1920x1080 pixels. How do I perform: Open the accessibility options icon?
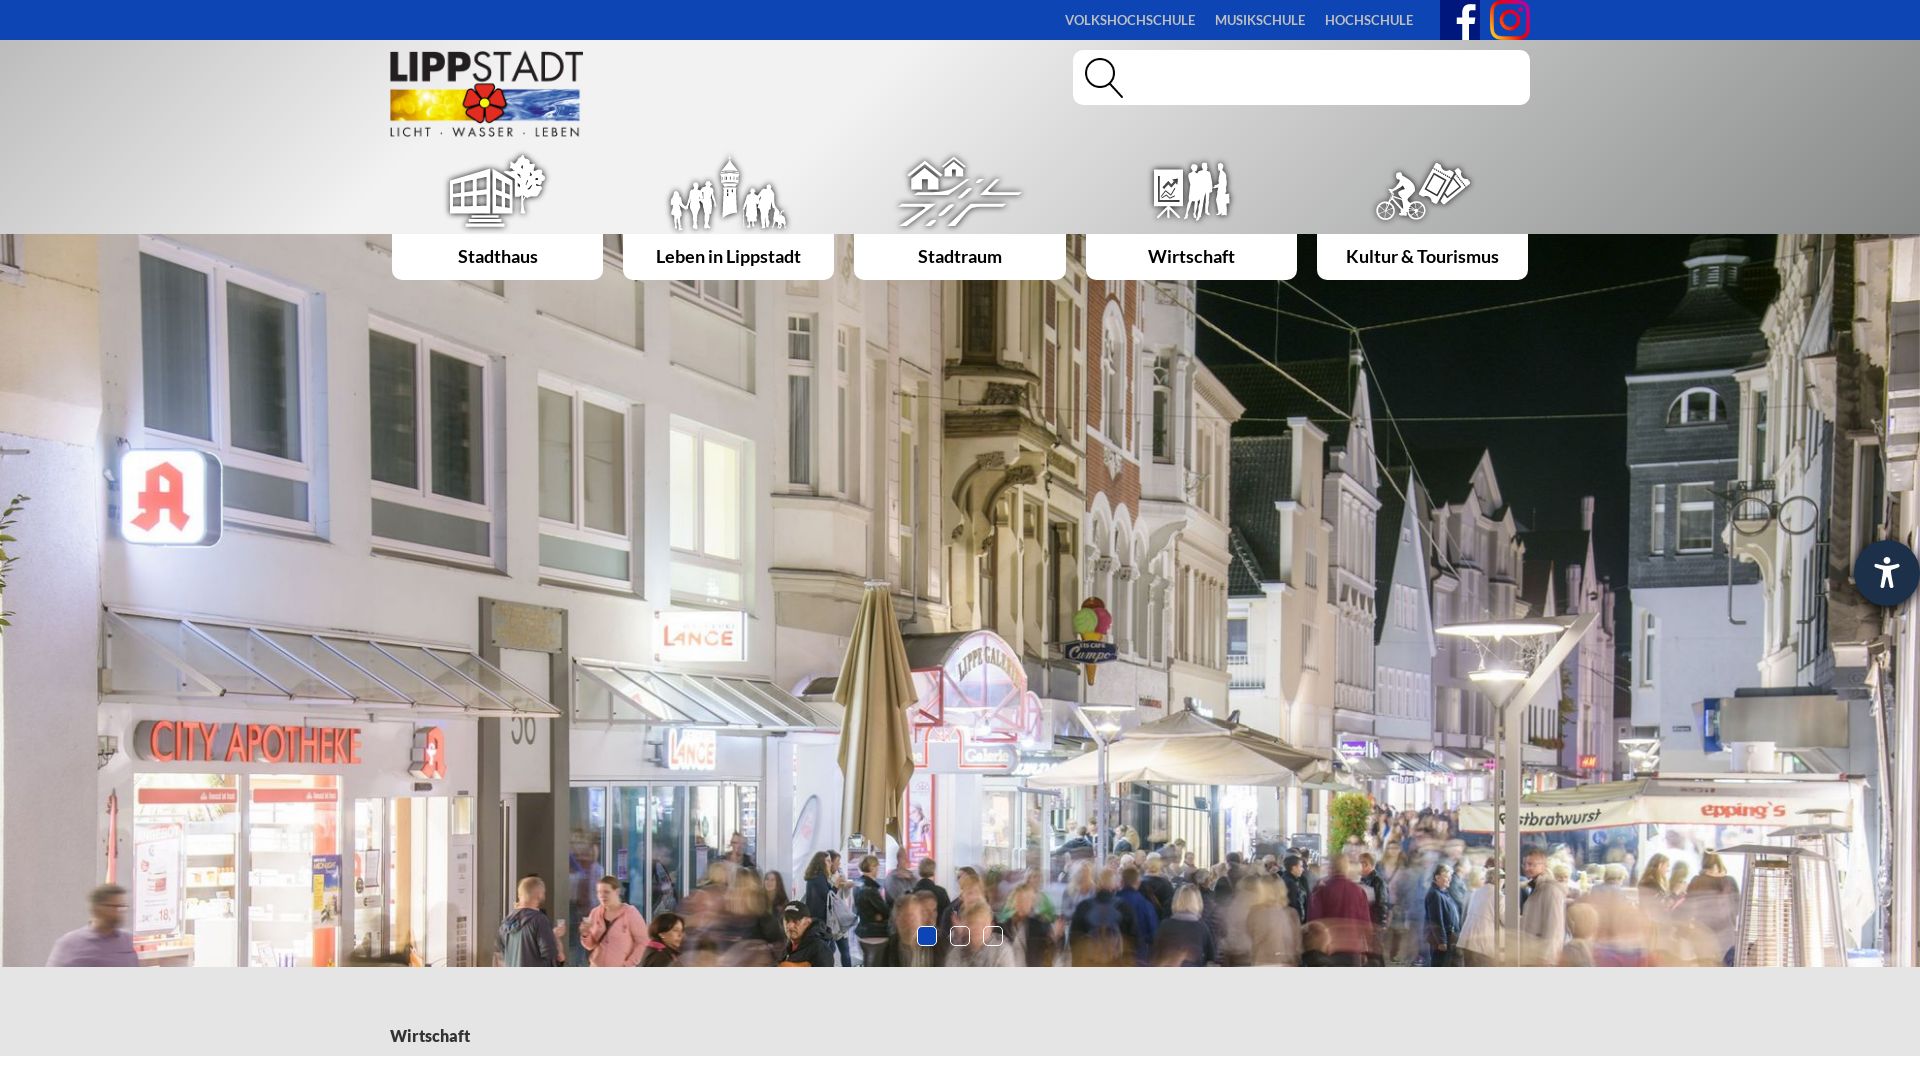coord(1886,573)
